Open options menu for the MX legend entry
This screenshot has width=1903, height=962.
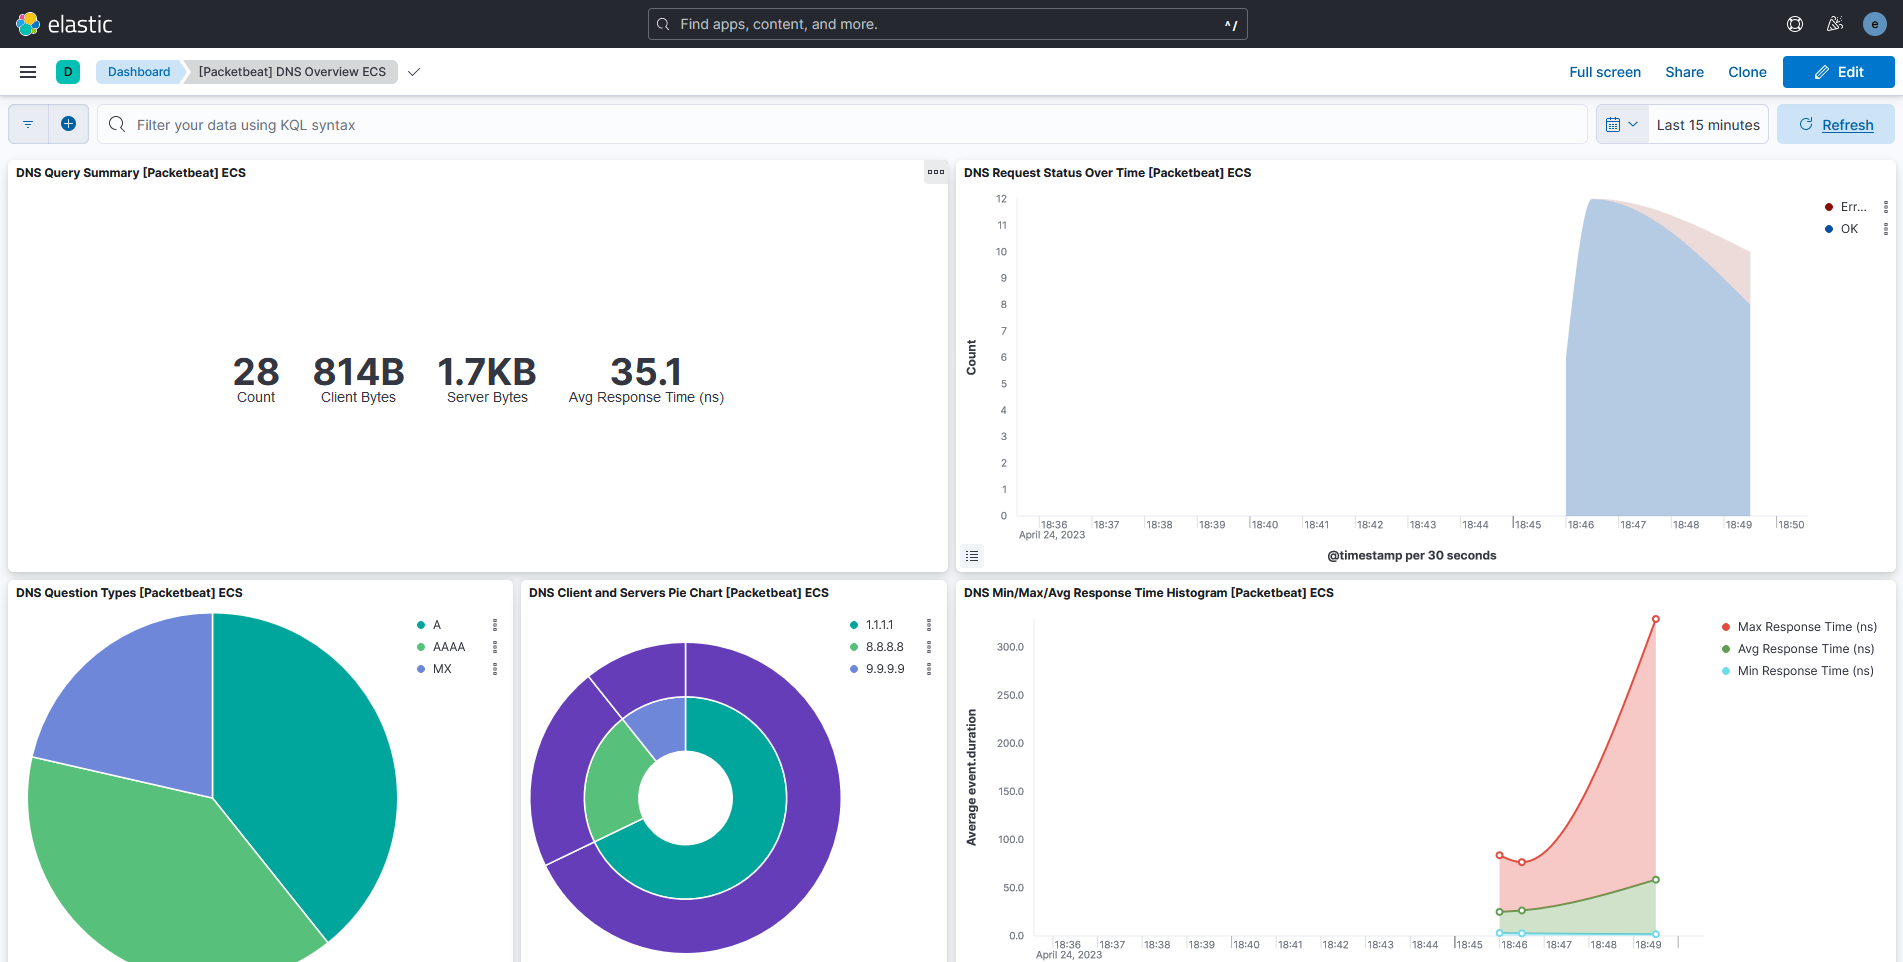coord(495,668)
